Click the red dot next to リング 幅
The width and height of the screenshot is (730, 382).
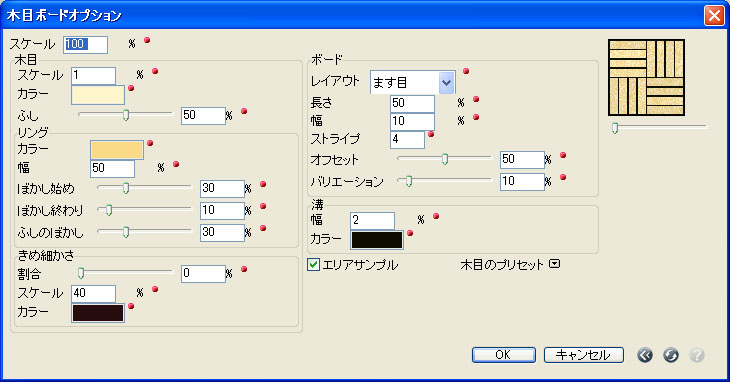tap(176, 164)
